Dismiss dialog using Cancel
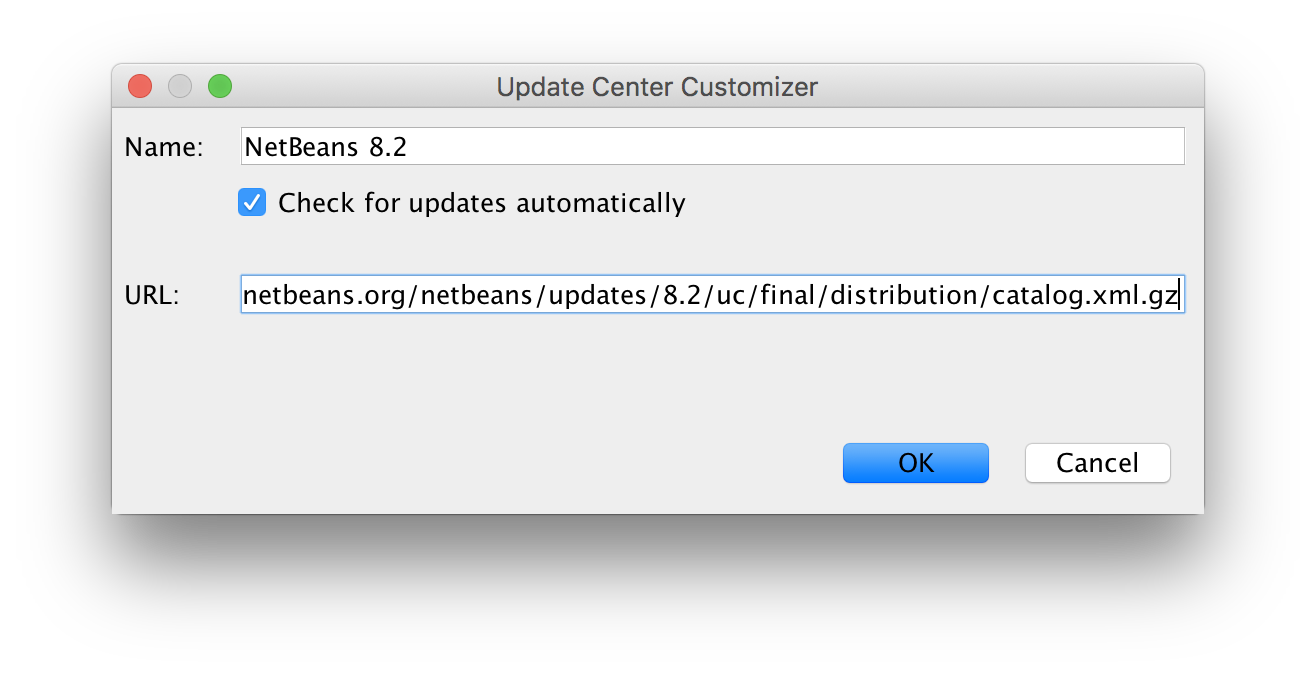 [x=1097, y=463]
